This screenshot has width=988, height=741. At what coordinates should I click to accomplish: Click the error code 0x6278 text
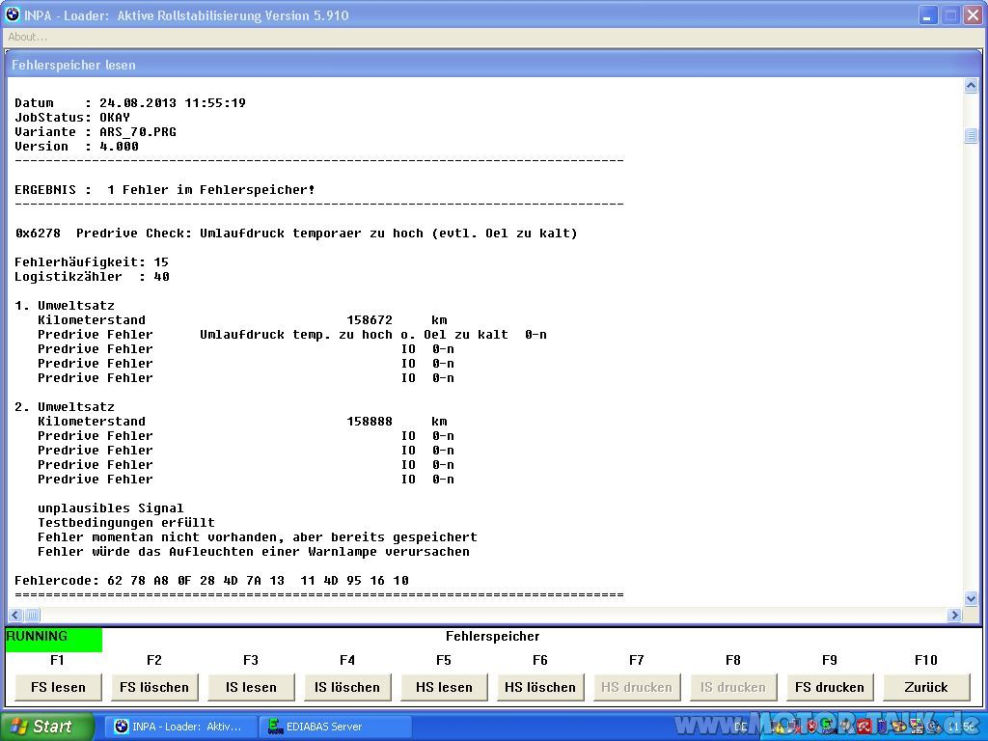pos(38,233)
